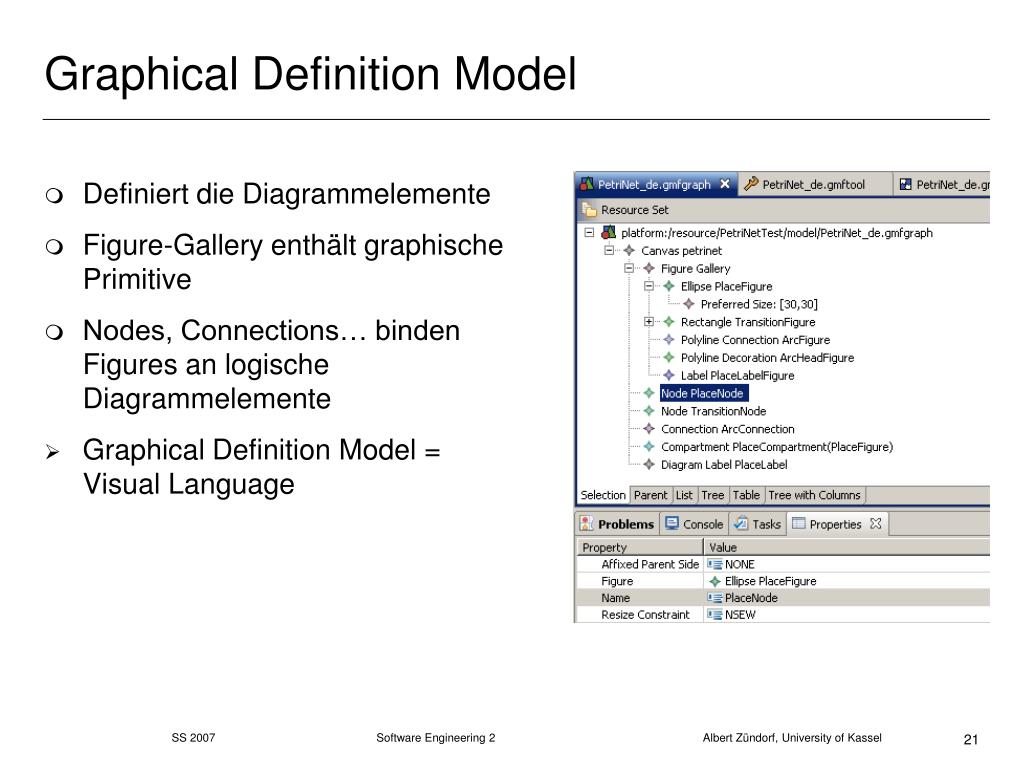Image resolution: width=1024 pixels, height=768 pixels.
Task: Select Ellipse PlaceFigure in the tree
Action: [x=726, y=286]
